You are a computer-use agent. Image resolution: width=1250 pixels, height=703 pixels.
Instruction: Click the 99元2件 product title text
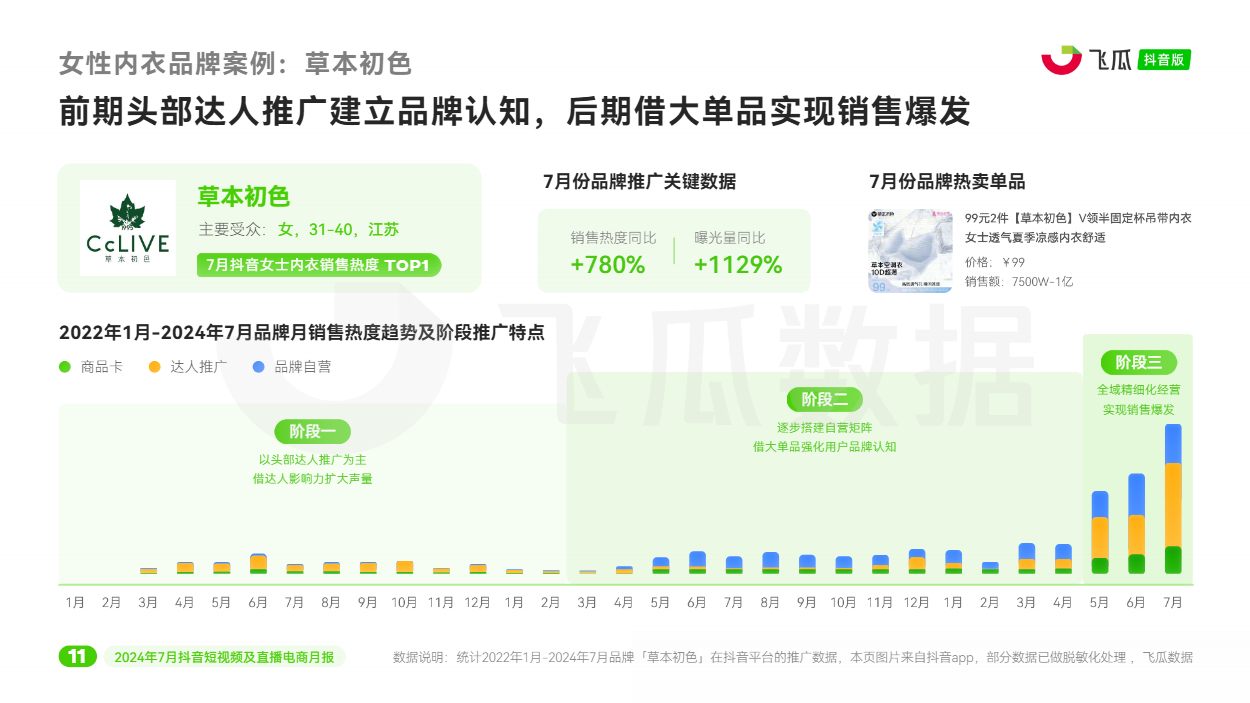pos(1078,227)
